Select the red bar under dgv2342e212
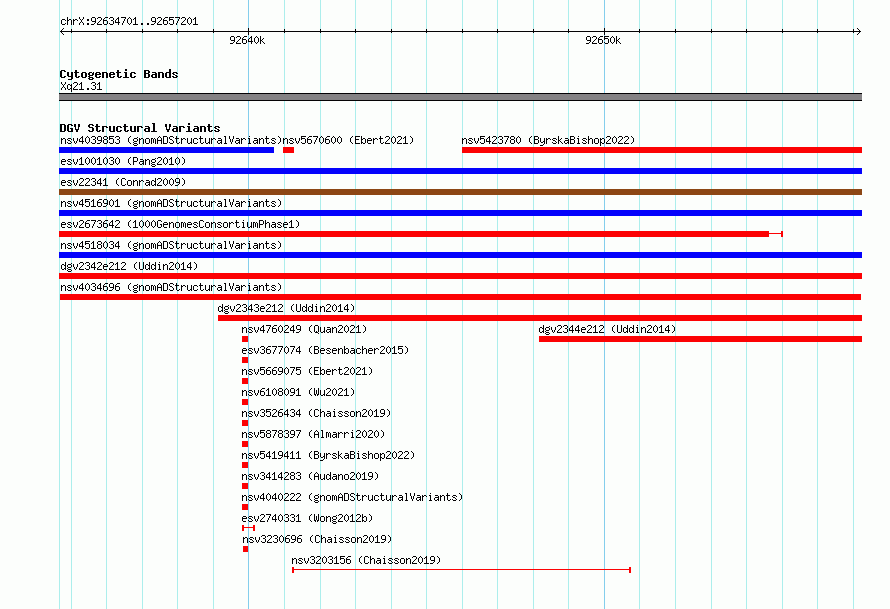Screen dimensions: 890x609 tap(460, 276)
